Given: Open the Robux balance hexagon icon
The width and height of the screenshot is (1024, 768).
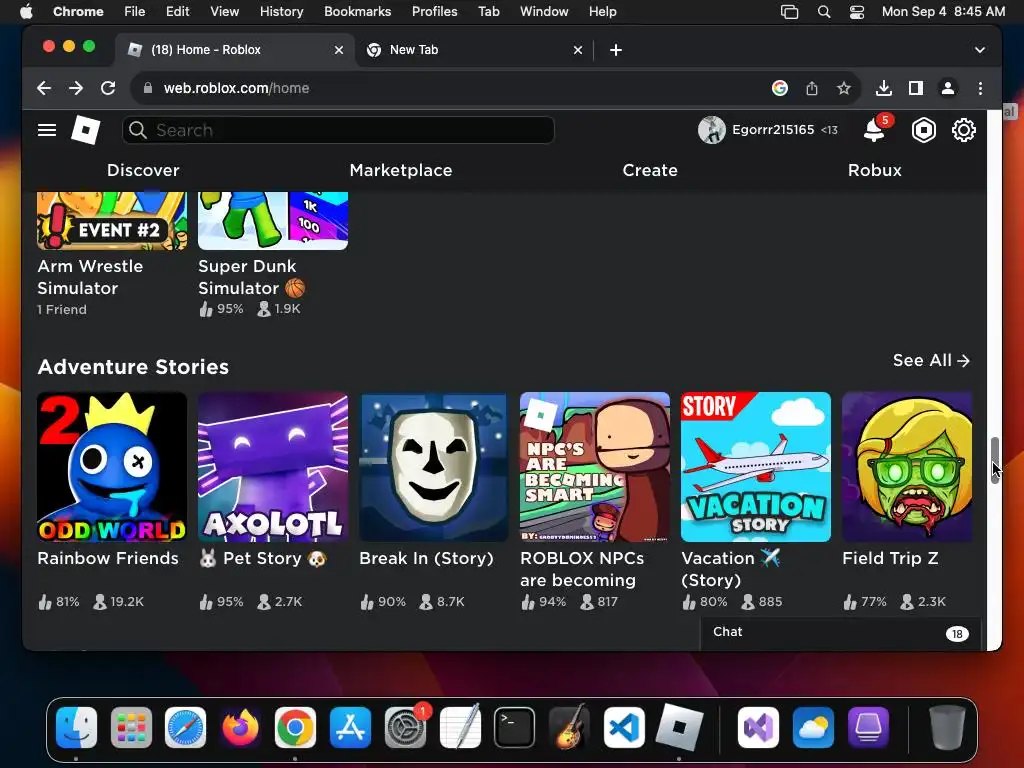Looking at the screenshot, I should click(923, 130).
